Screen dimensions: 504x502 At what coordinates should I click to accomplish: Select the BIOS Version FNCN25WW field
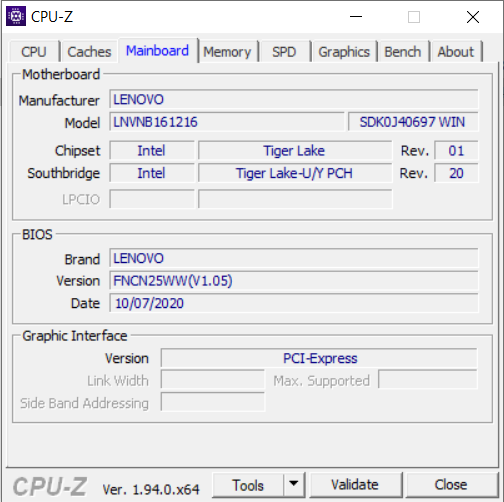(x=294, y=280)
